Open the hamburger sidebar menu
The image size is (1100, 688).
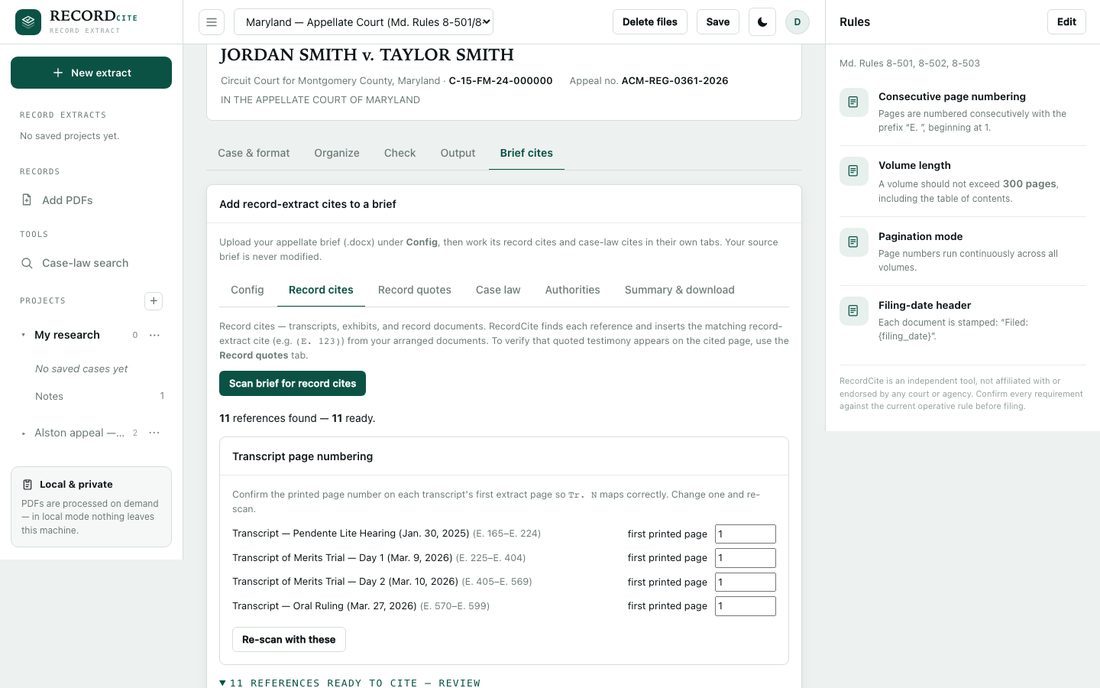[211, 22]
